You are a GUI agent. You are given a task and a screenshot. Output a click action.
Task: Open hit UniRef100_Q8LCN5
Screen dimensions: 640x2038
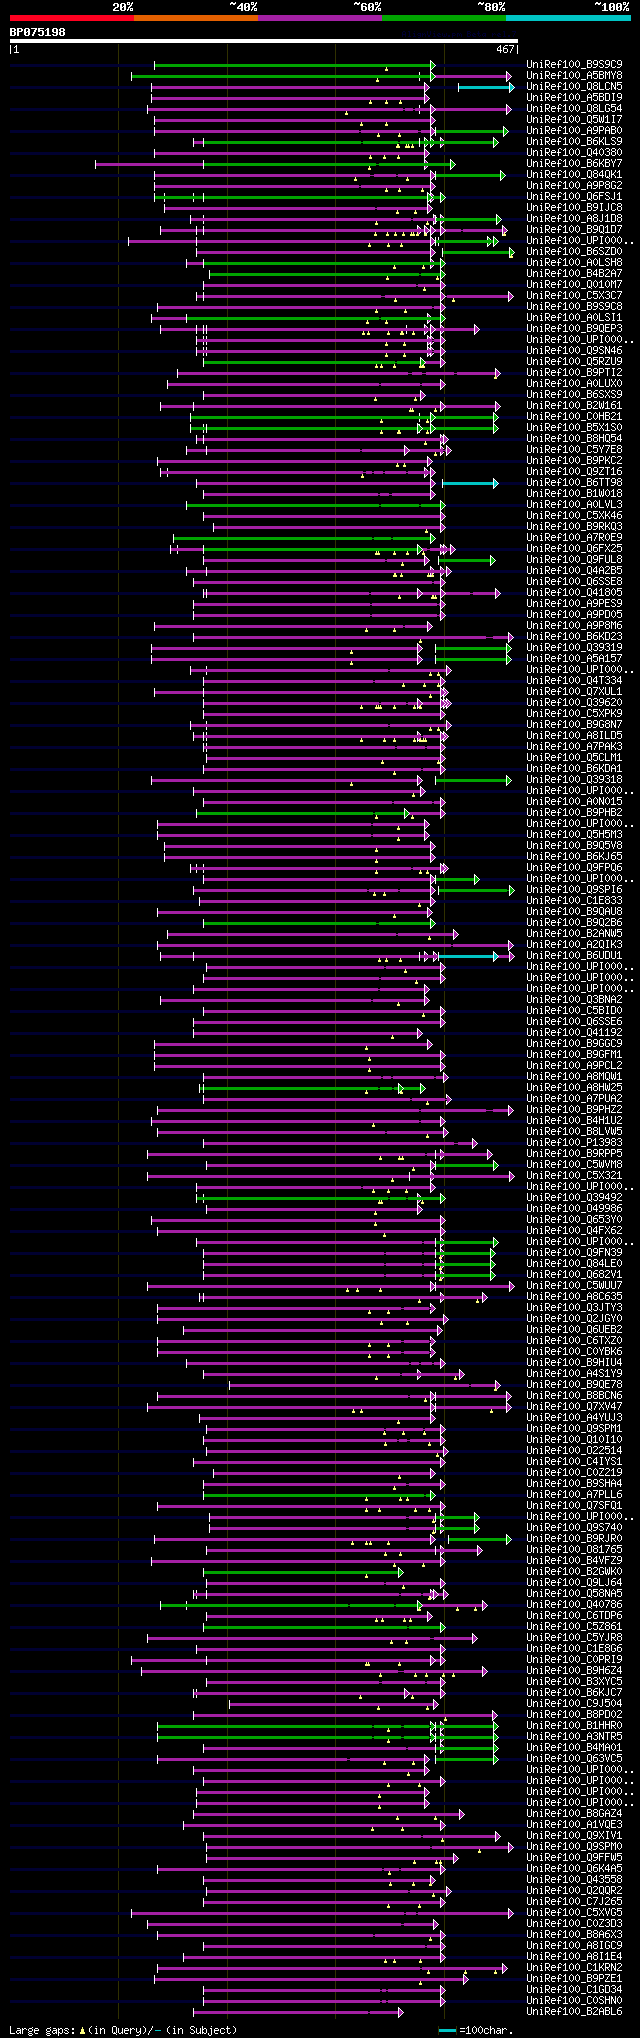(574, 86)
